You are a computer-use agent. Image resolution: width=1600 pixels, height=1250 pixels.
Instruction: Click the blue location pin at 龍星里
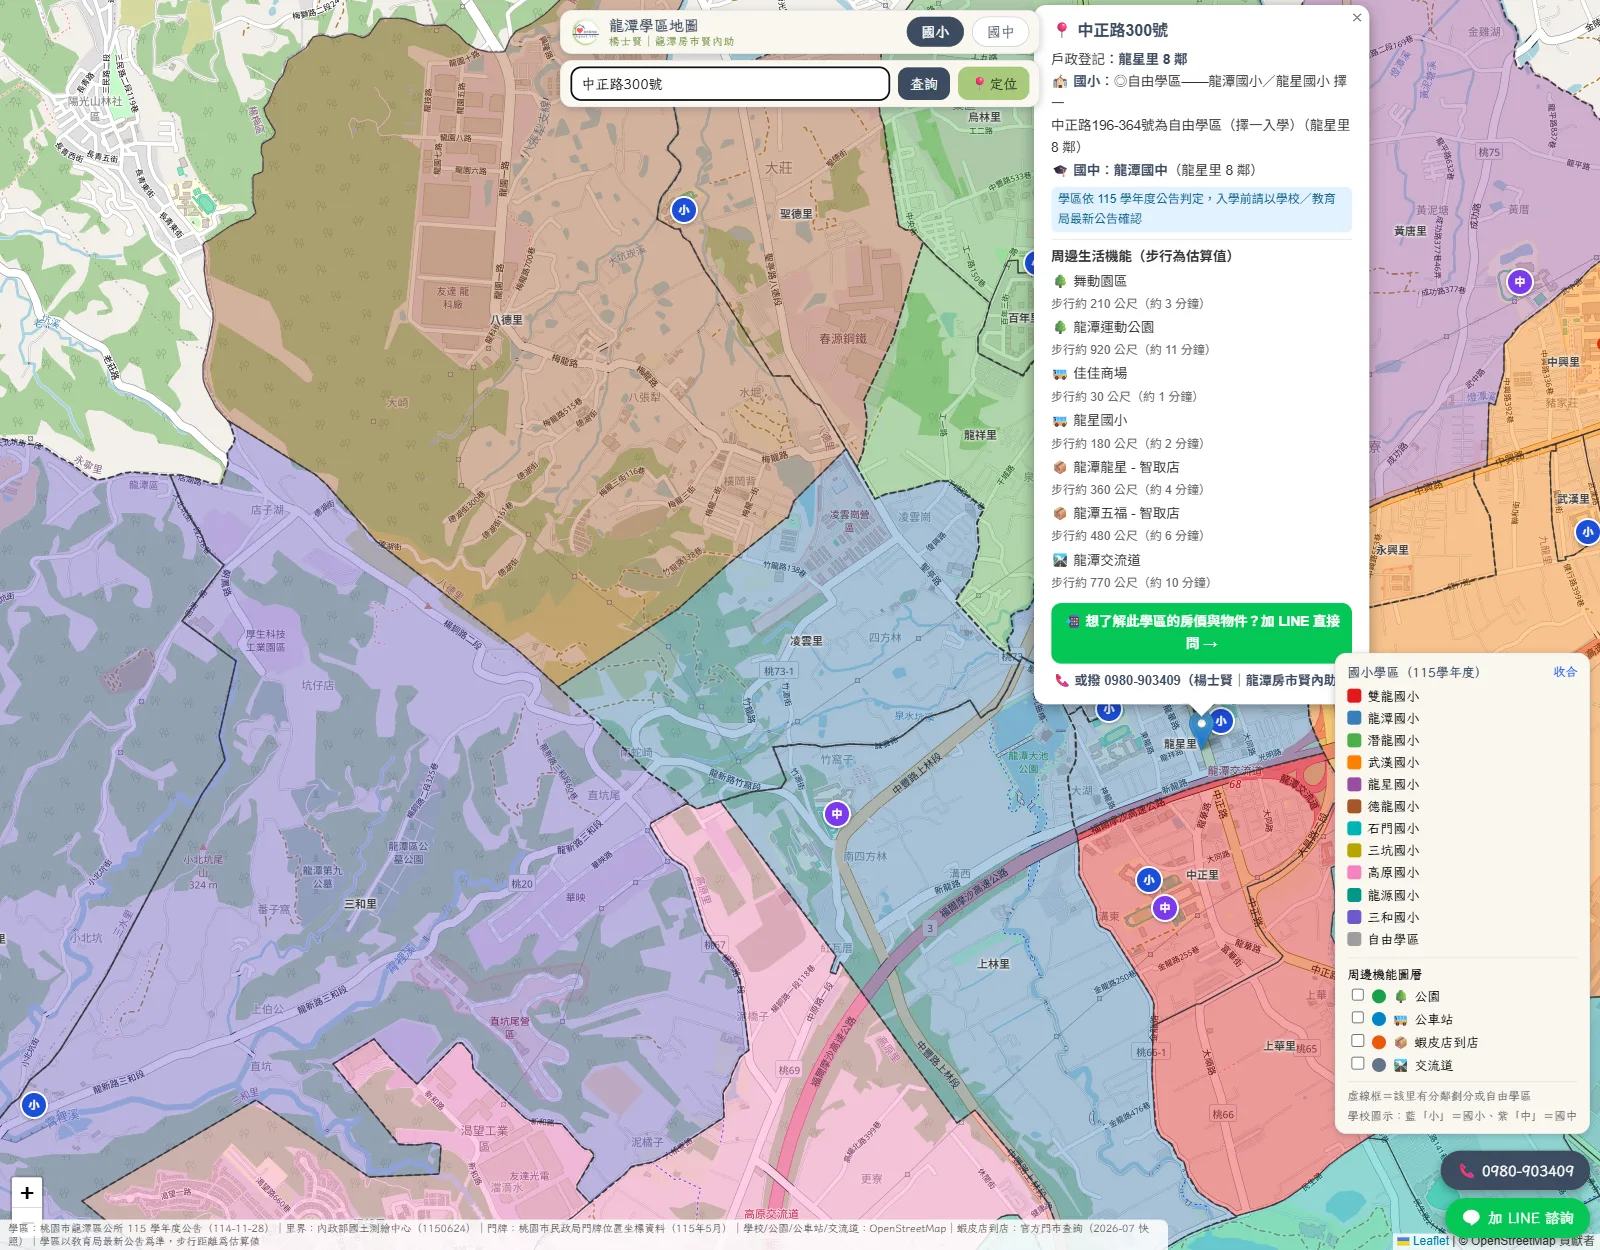click(x=1201, y=729)
